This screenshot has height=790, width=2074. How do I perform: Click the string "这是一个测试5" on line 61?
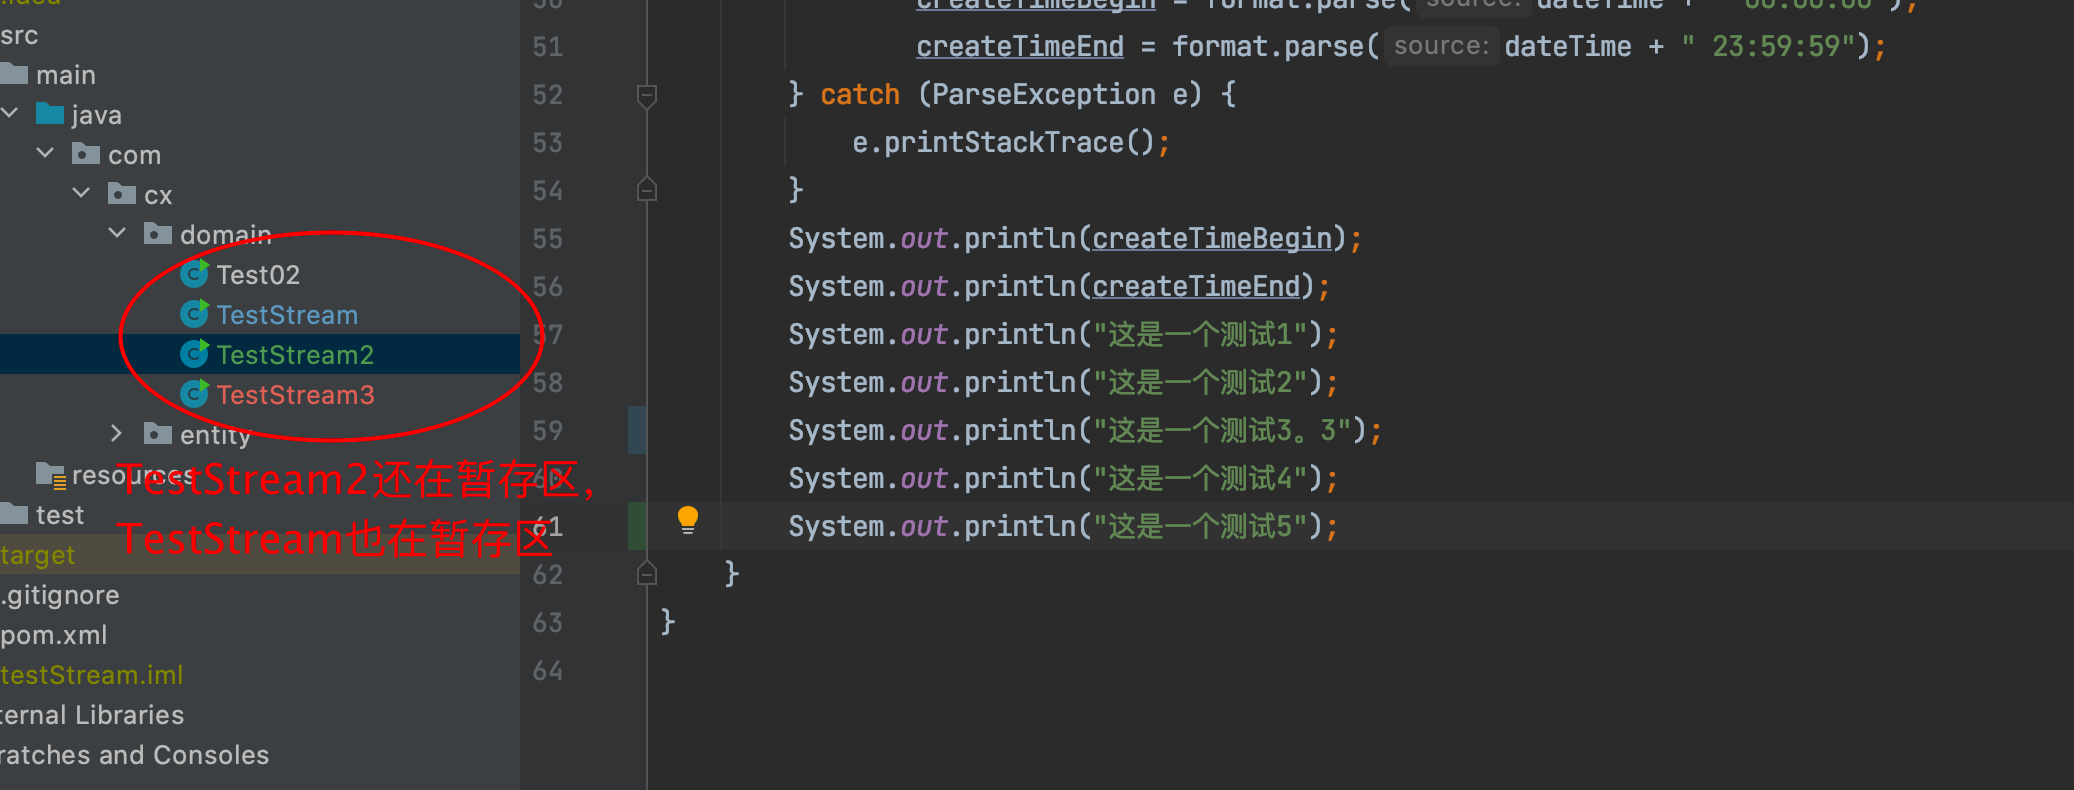coord(1200,527)
